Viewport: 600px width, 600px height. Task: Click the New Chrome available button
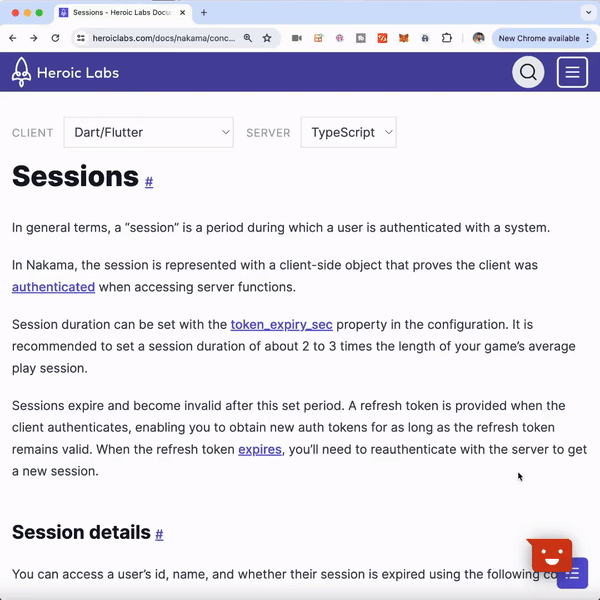(540, 38)
